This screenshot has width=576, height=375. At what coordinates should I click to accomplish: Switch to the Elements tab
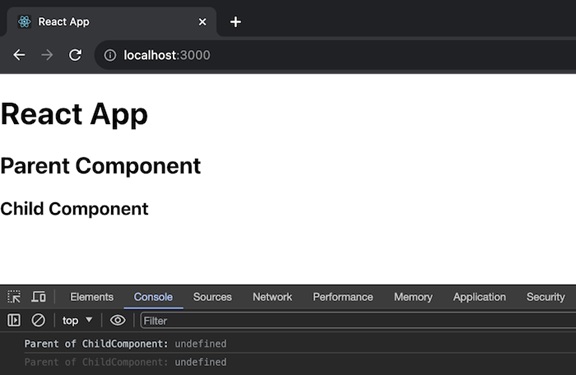coord(92,297)
